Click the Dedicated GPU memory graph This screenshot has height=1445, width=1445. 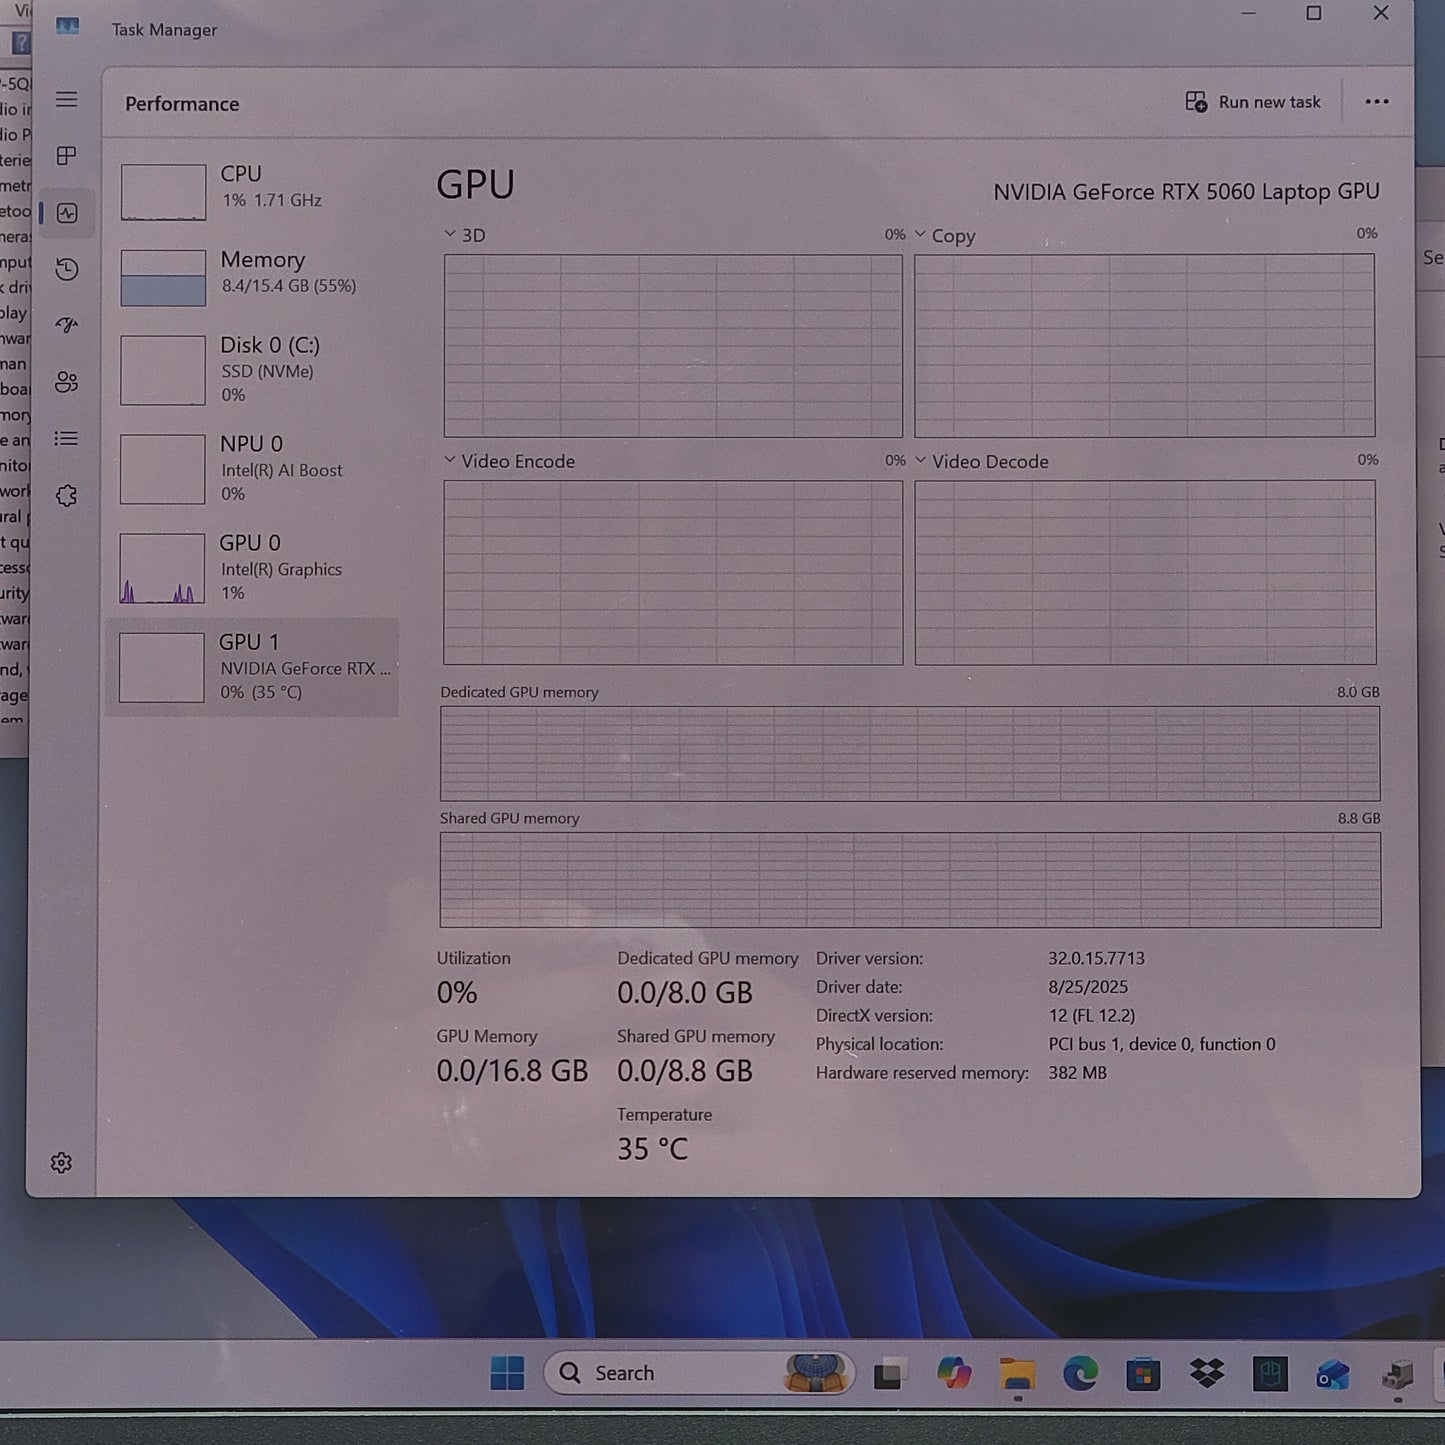pyautogui.click(x=910, y=753)
